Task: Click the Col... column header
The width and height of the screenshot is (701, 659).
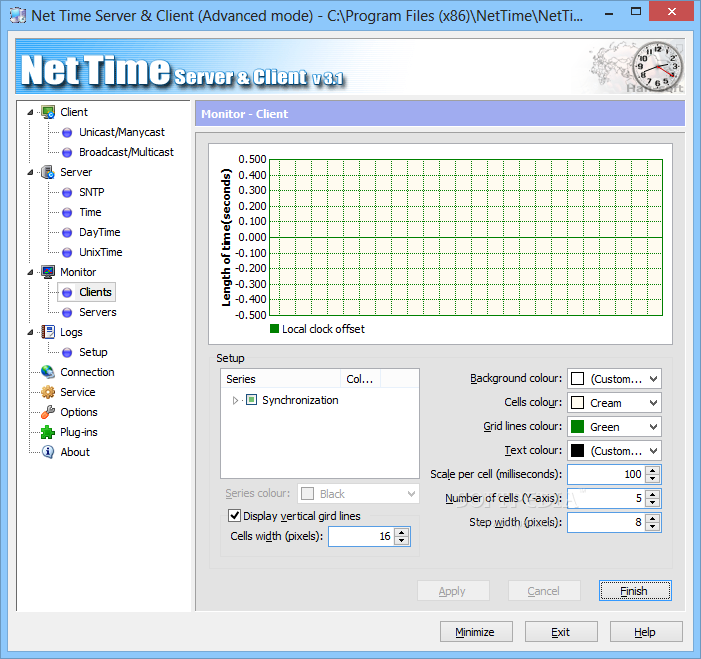Action: [x=360, y=379]
